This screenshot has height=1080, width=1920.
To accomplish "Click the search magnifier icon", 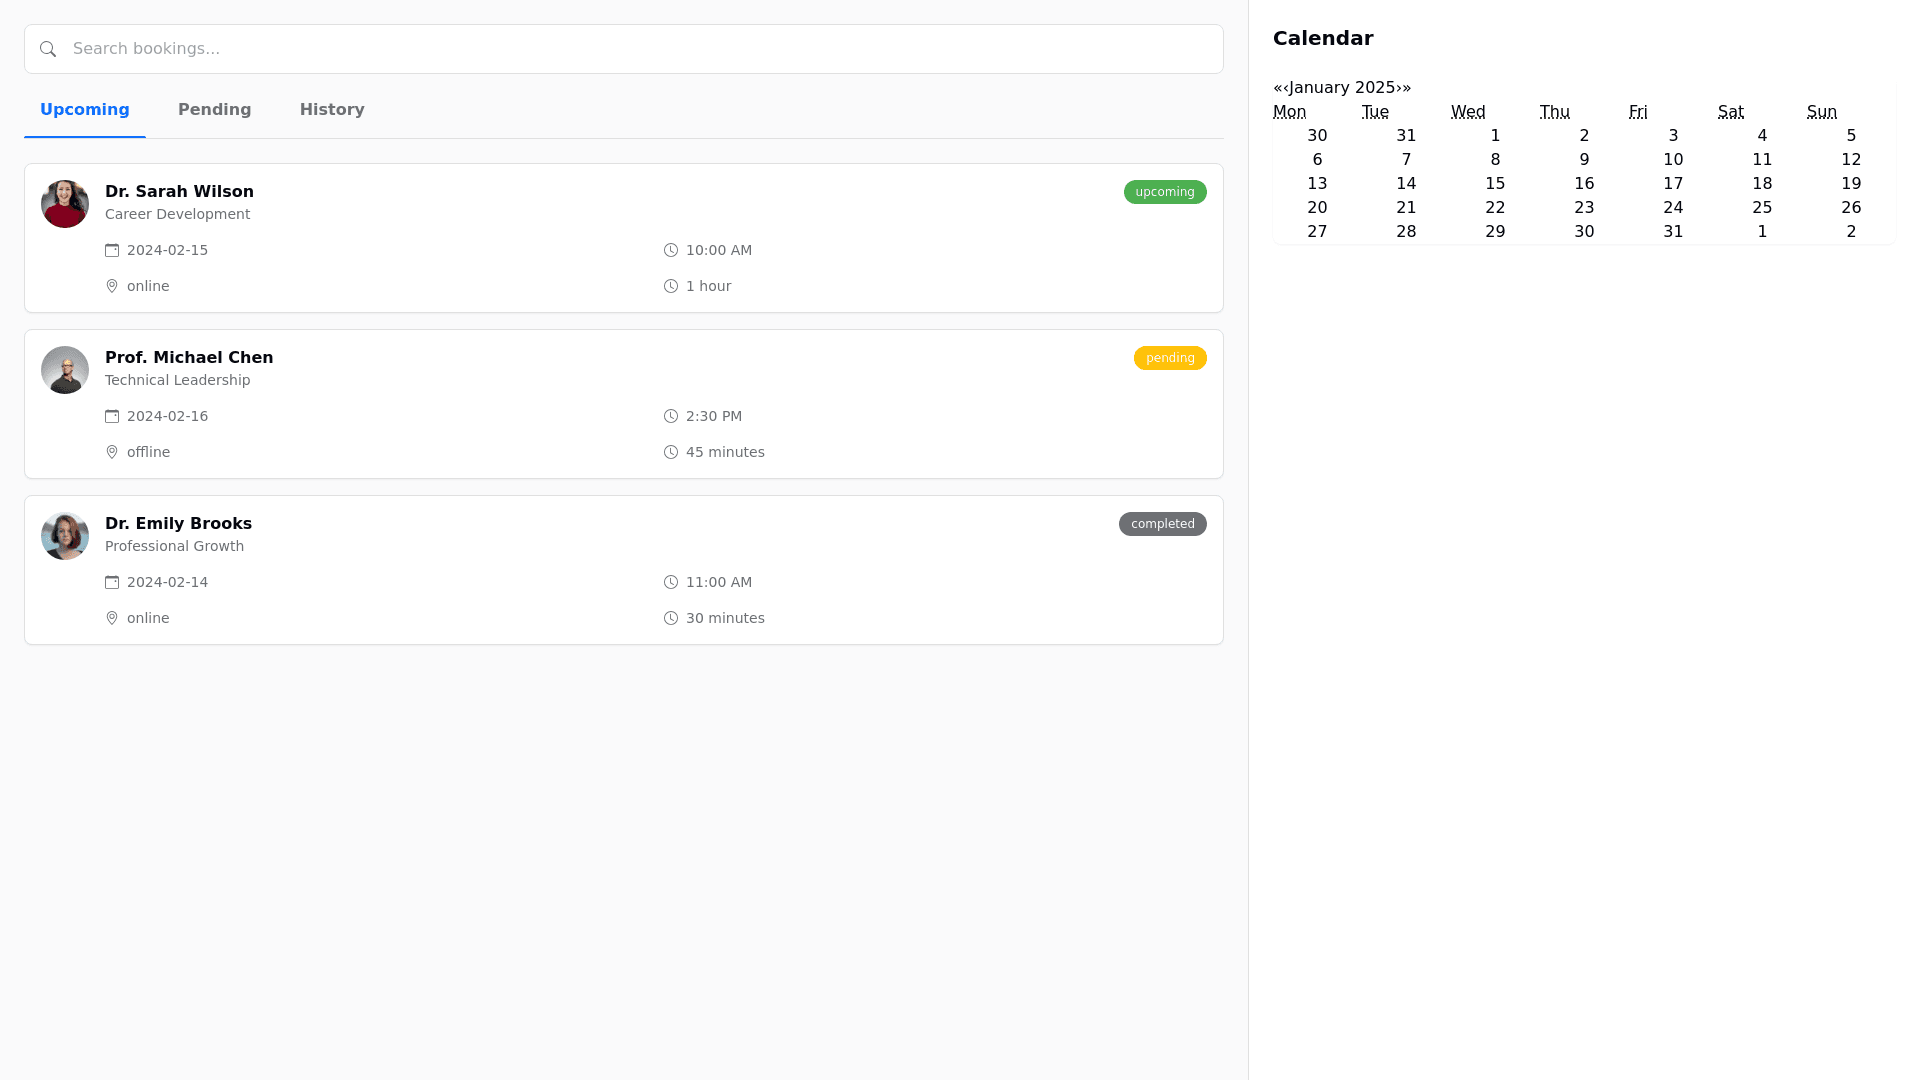I will 48,48.
